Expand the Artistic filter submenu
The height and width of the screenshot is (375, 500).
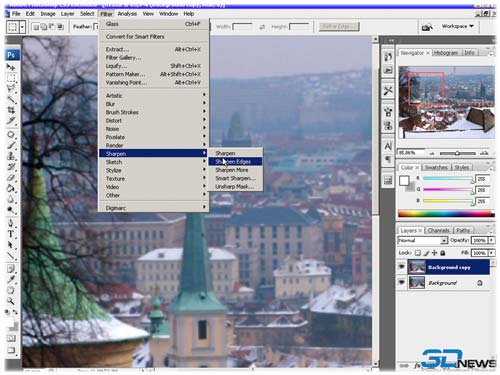click(x=154, y=95)
